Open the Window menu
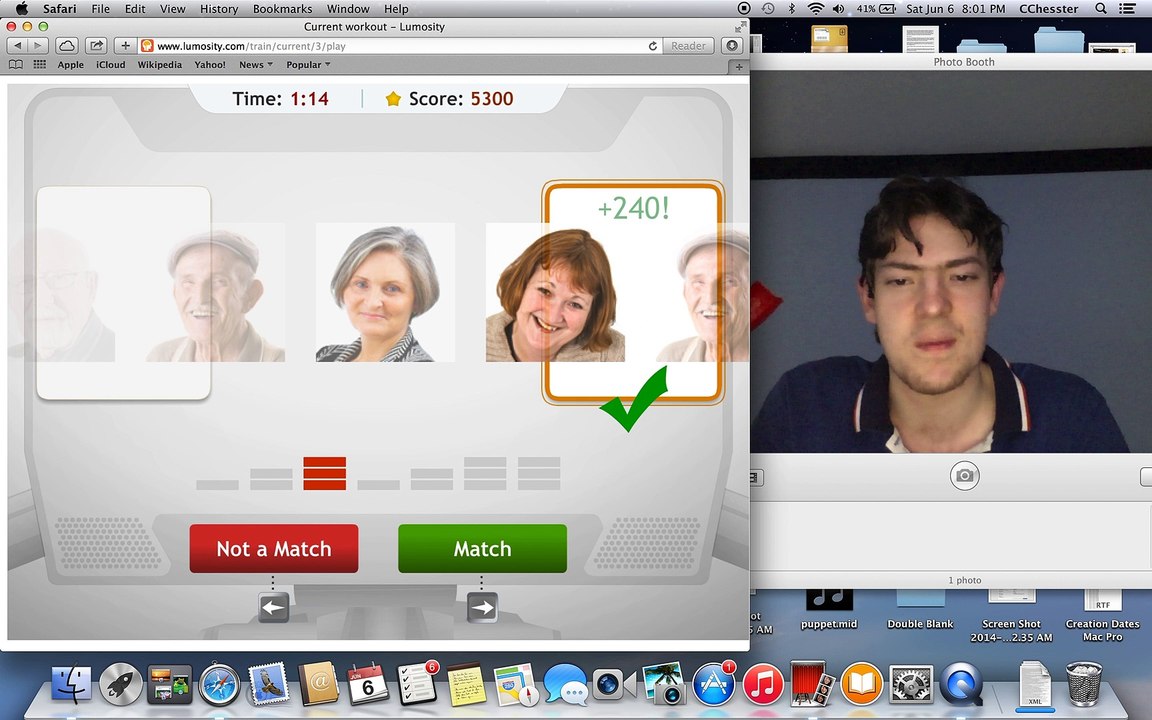The image size is (1152, 720). pyautogui.click(x=348, y=9)
